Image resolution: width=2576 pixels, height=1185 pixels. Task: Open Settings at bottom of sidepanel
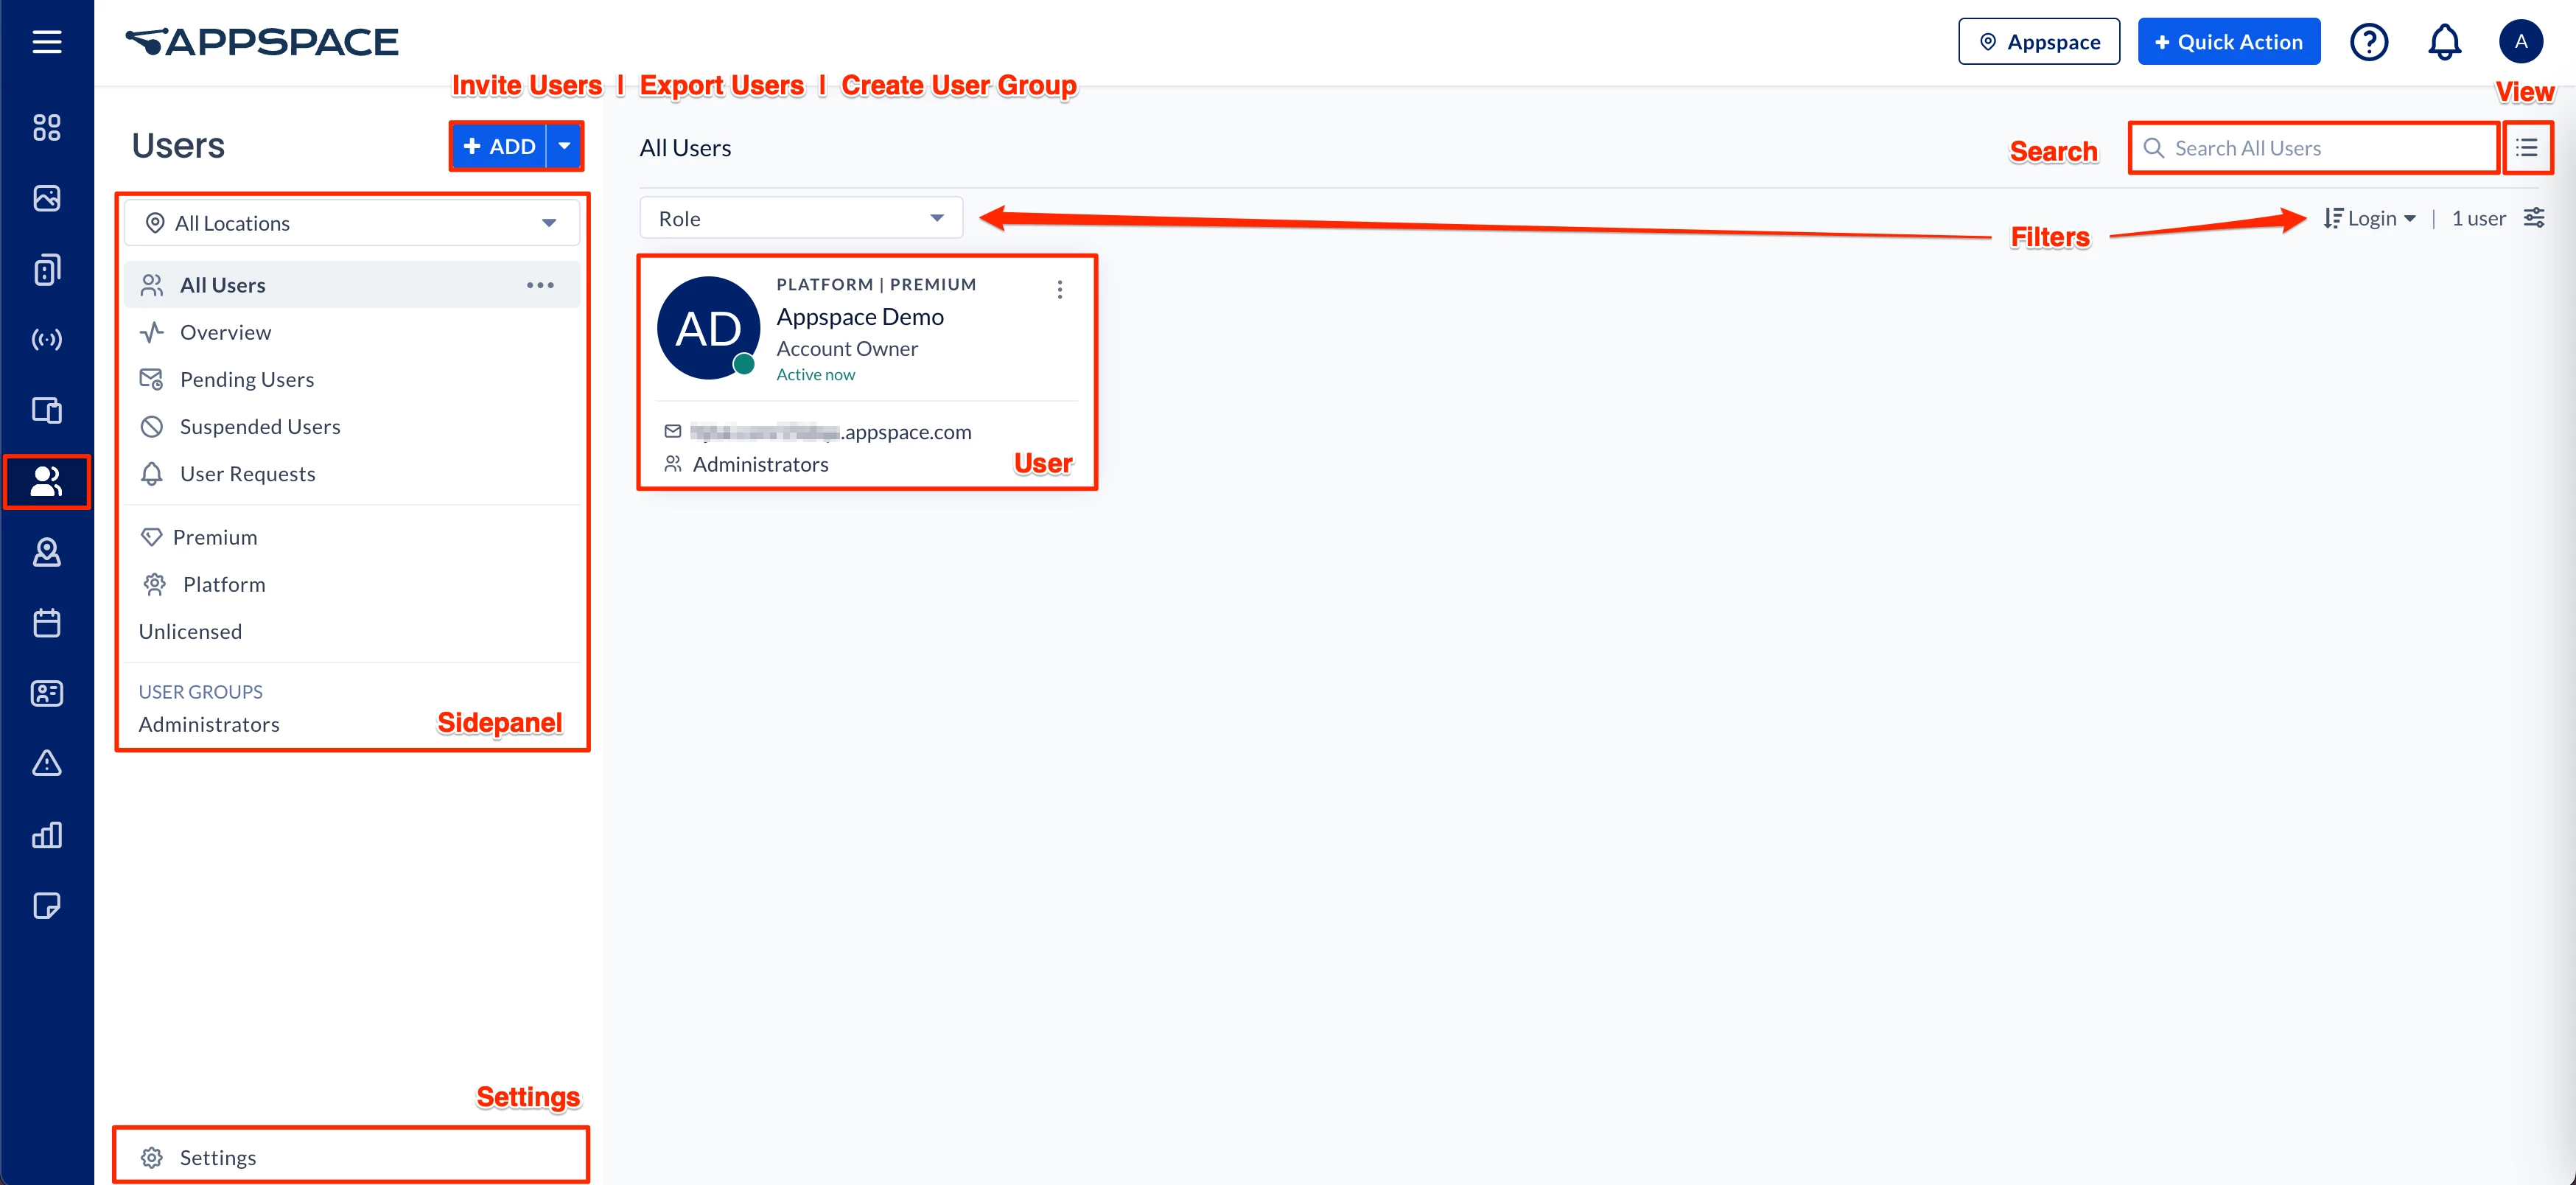pyautogui.click(x=218, y=1157)
